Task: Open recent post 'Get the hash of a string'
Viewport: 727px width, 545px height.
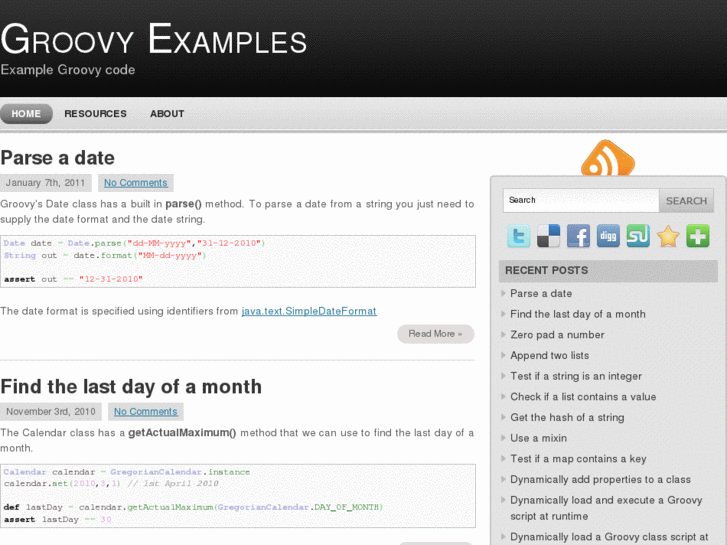Action: point(567,417)
